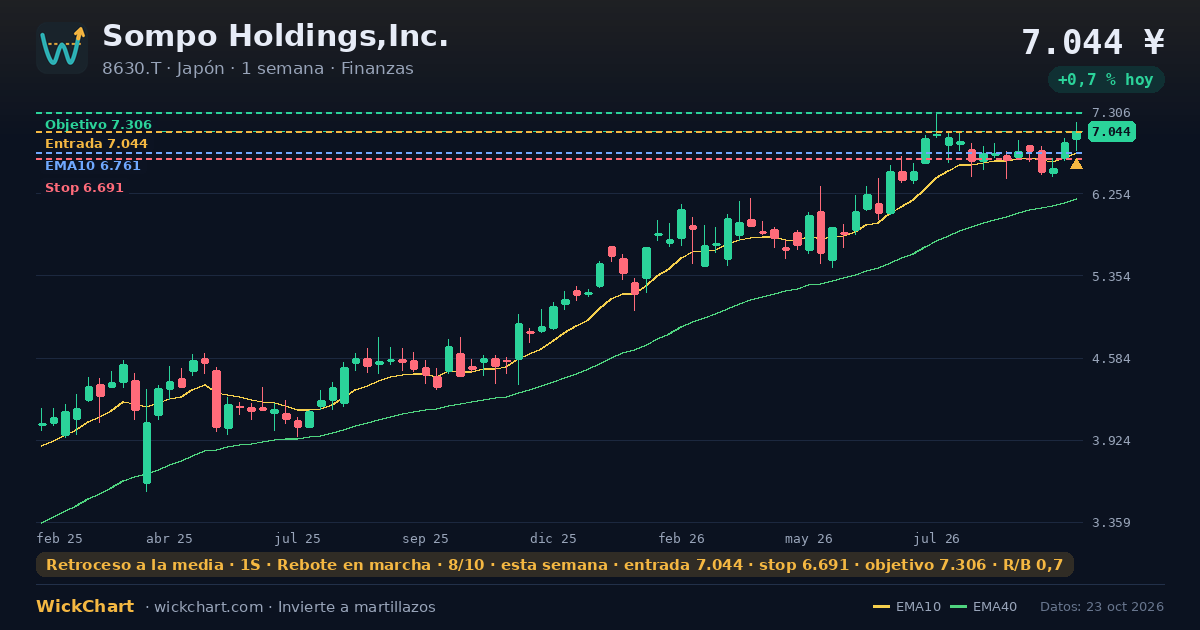This screenshot has height=630, width=1200.
Task: Click the 4.584 axis value
Action: click(1111, 358)
